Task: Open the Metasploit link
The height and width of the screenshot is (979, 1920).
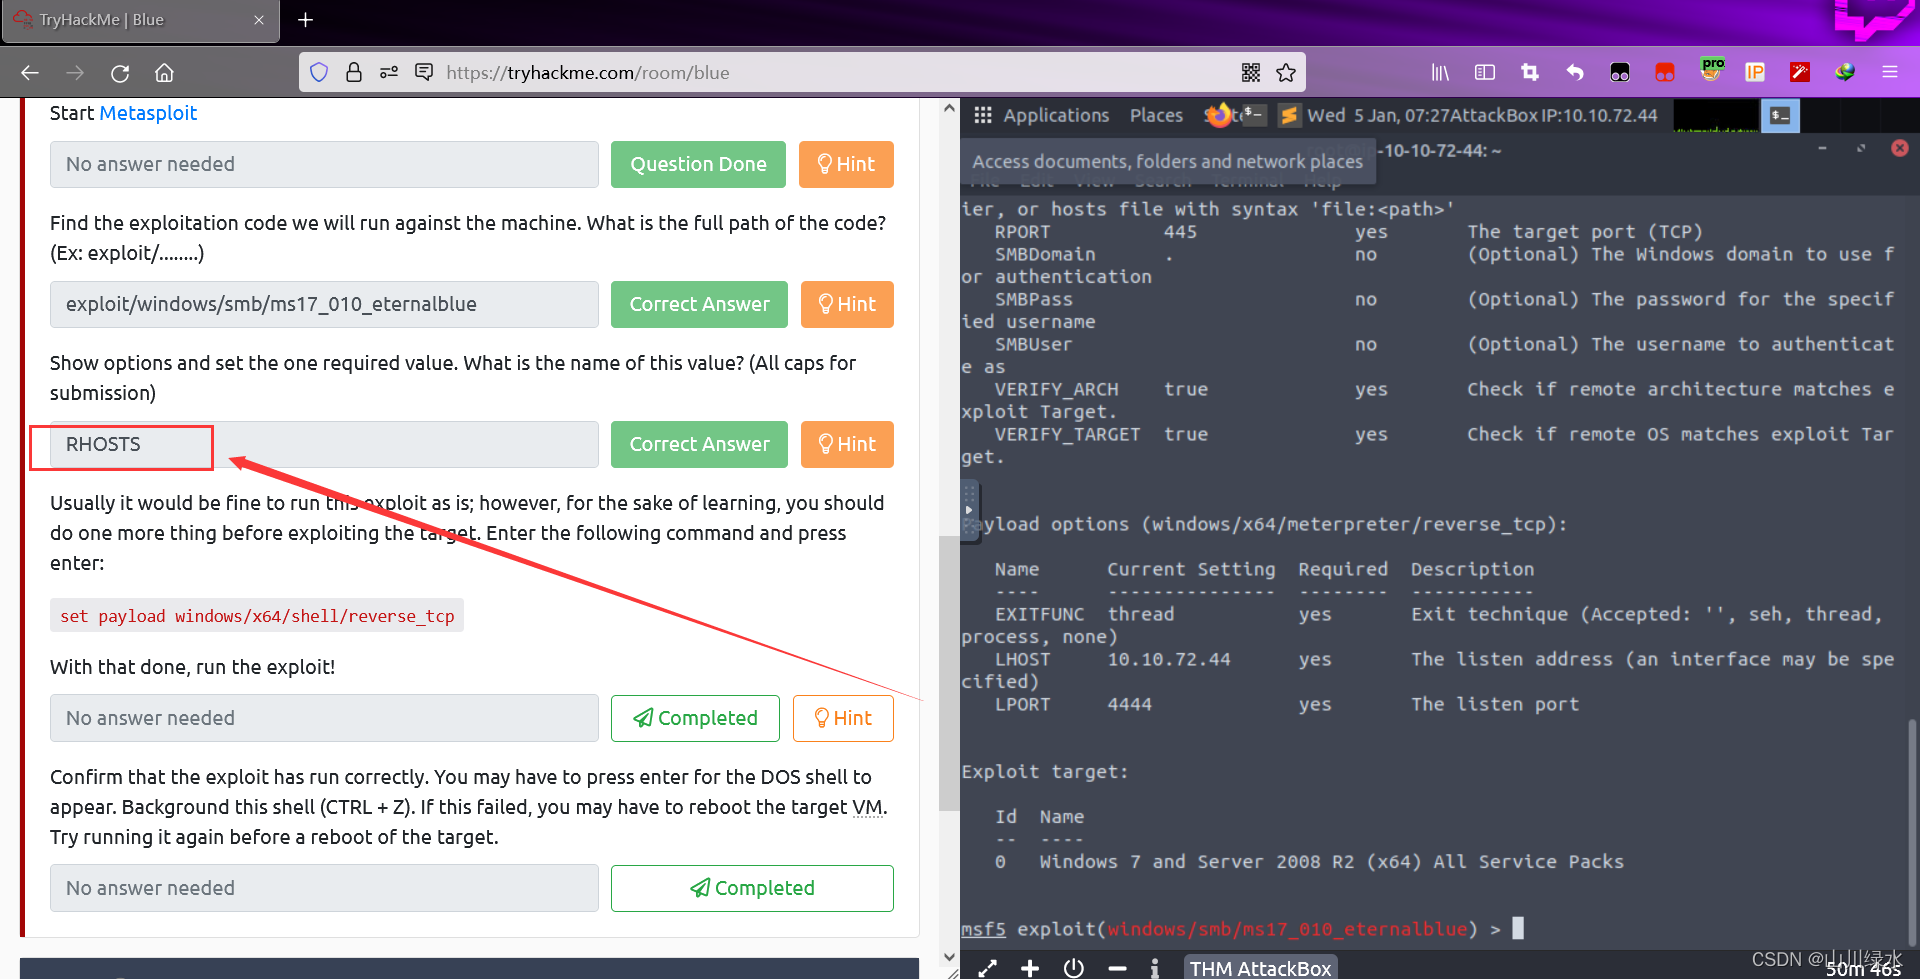Action: tap(148, 113)
